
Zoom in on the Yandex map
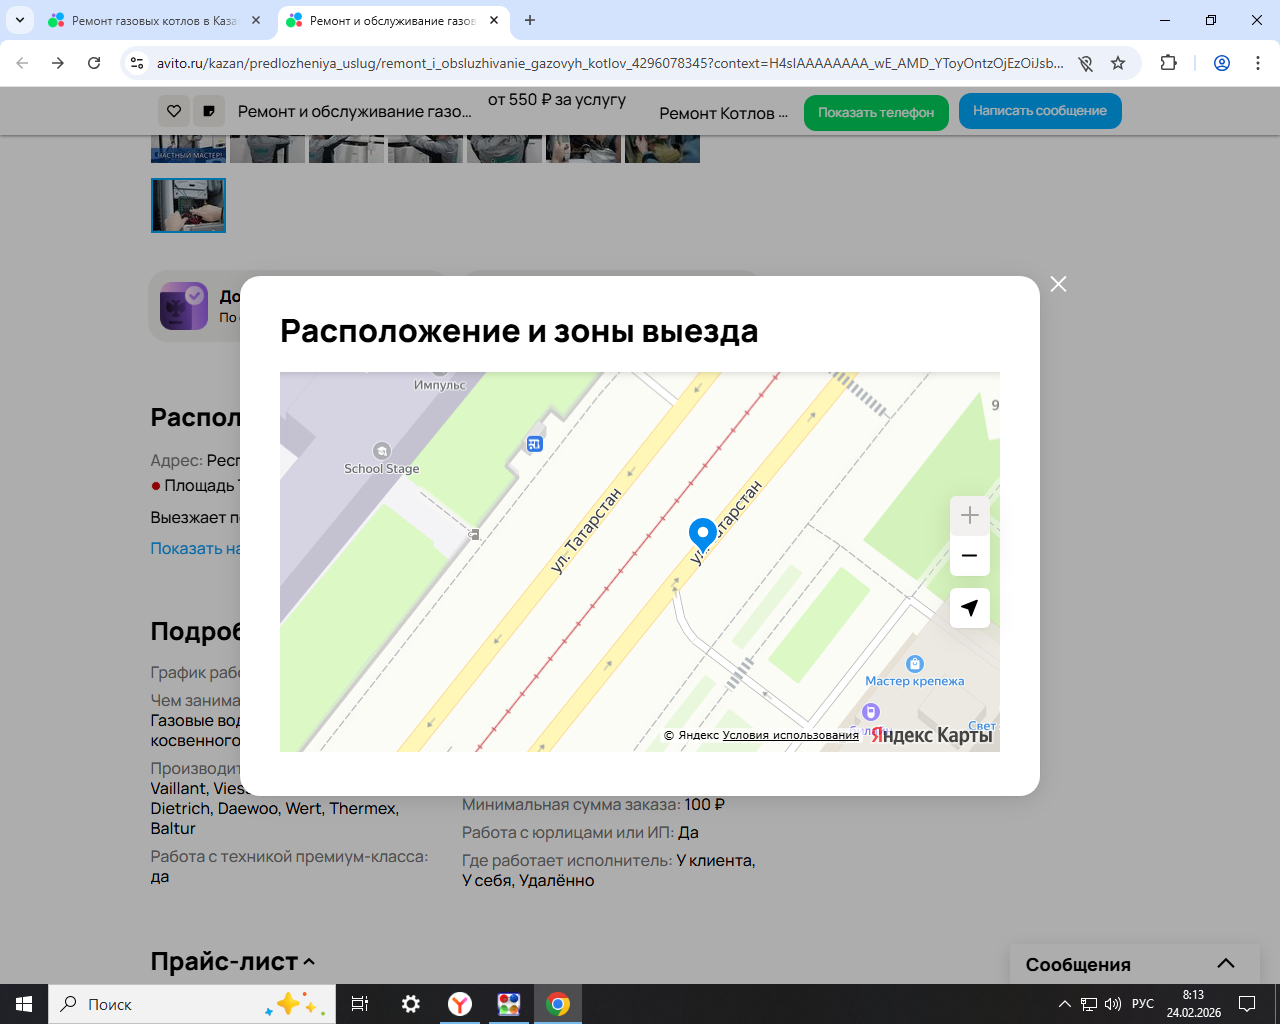click(969, 516)
